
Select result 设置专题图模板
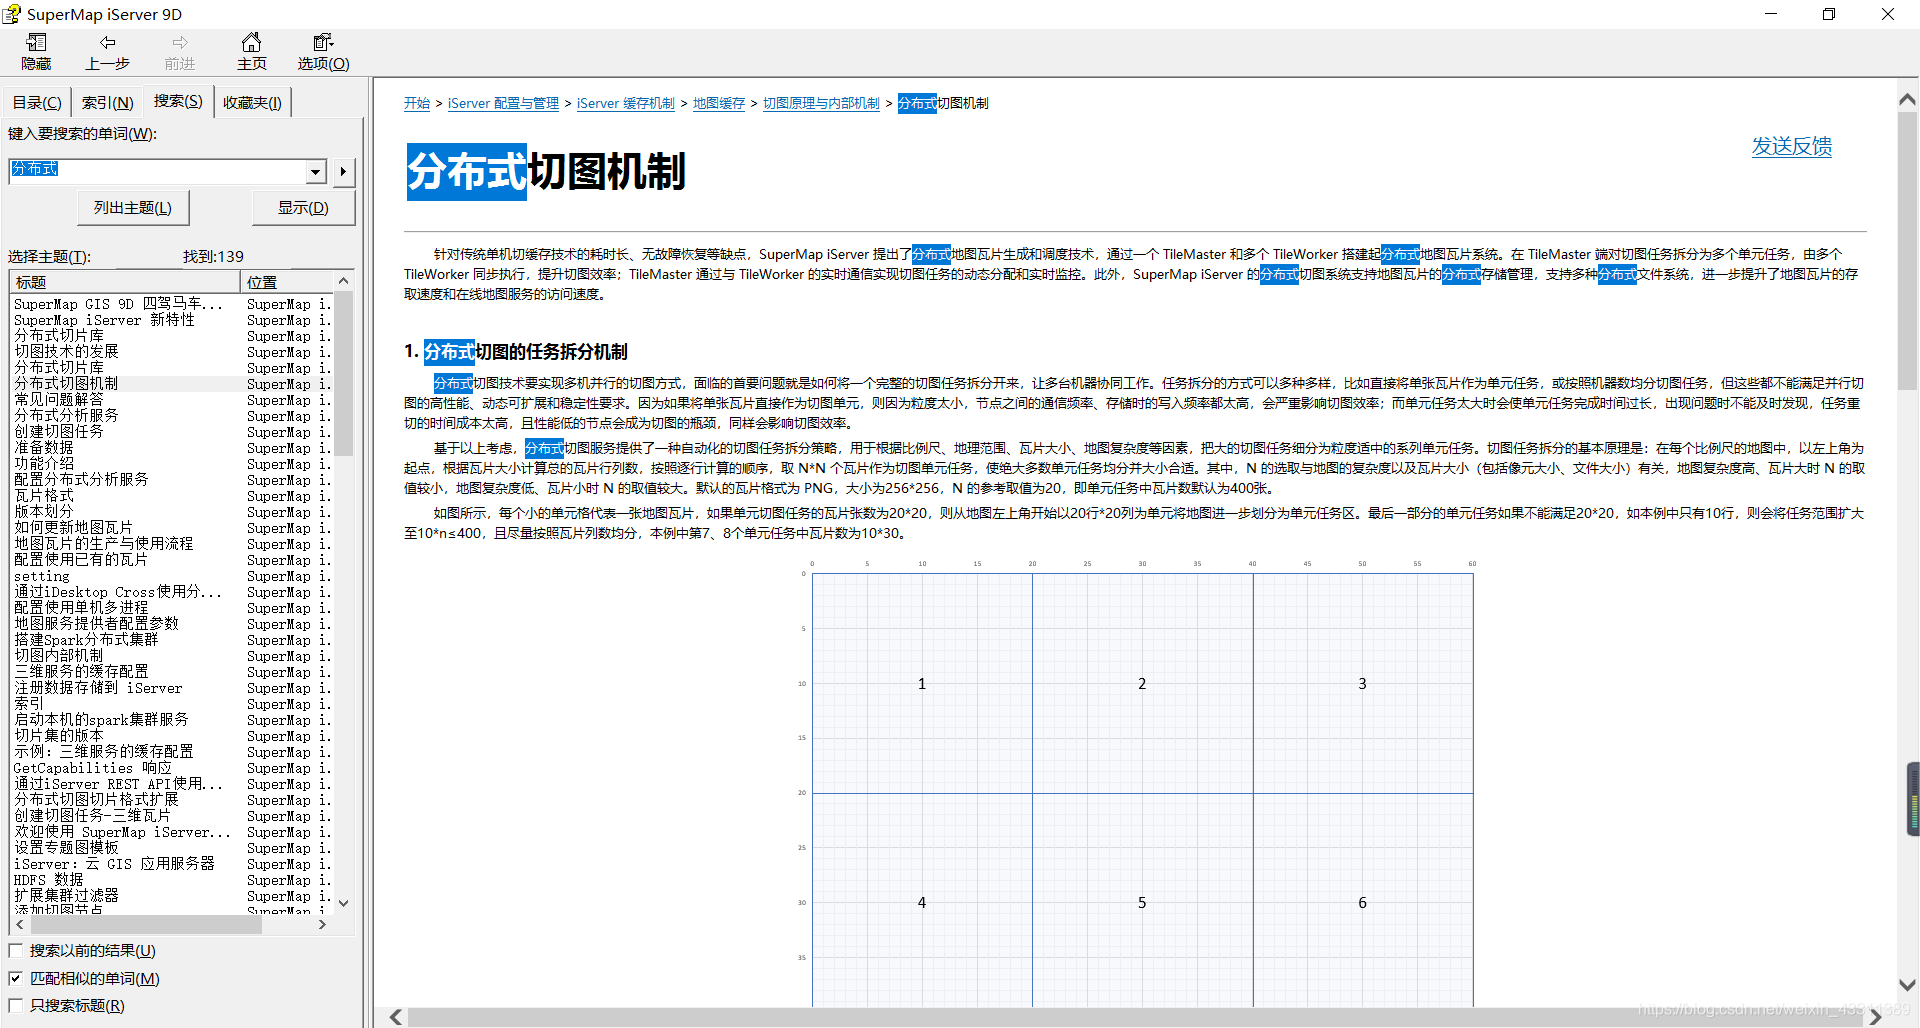pos(66,848)
